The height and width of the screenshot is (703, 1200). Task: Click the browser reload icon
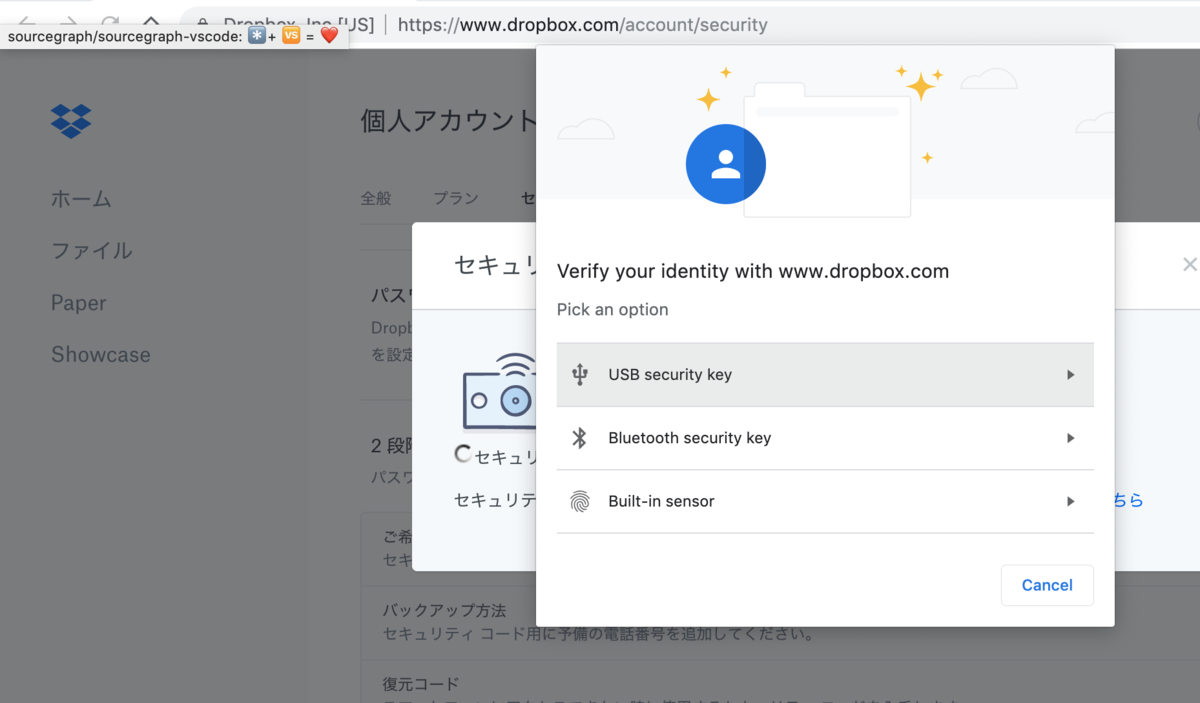tap(109, 22)
